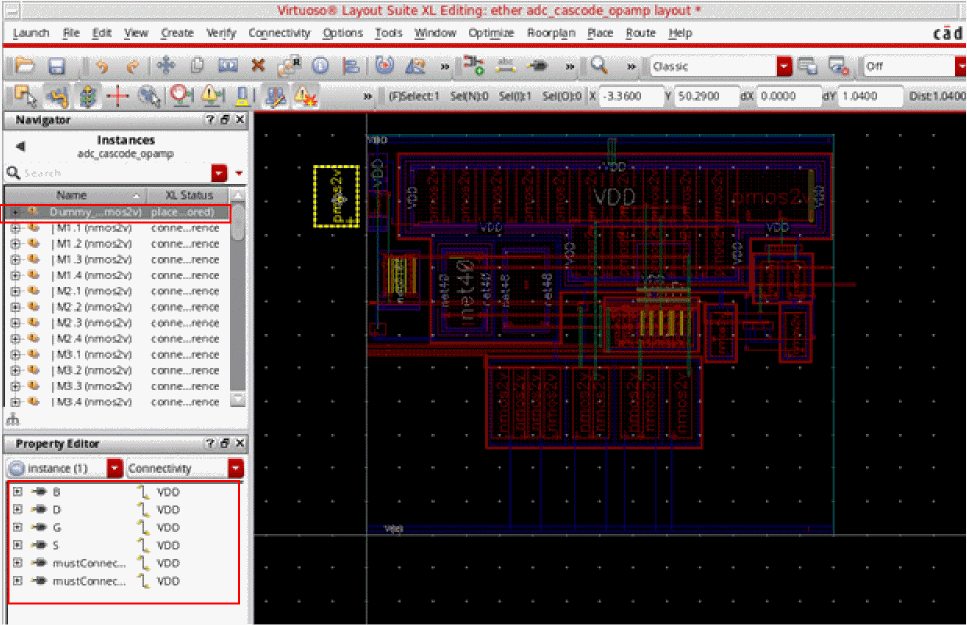Click the magnifier Zoom icon
The image size is (967, 625).
tap(599, 66)
